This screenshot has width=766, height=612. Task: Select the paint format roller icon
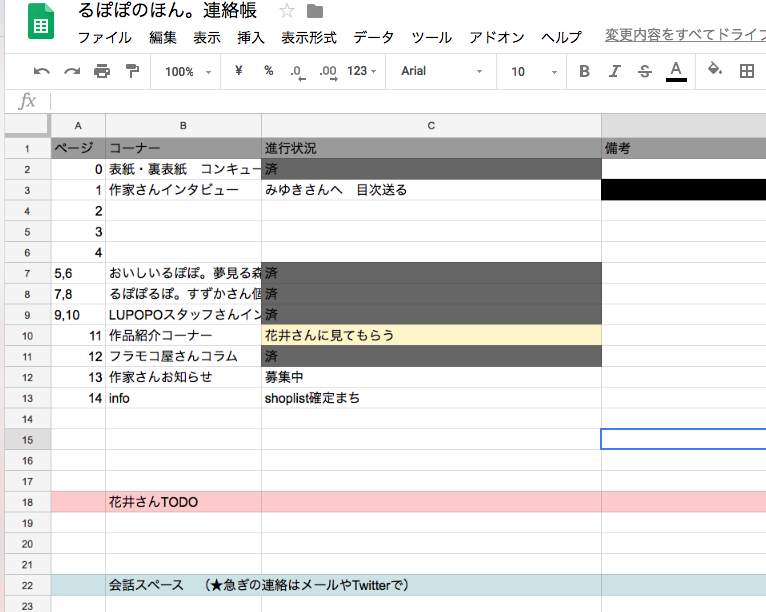(132, 71)
